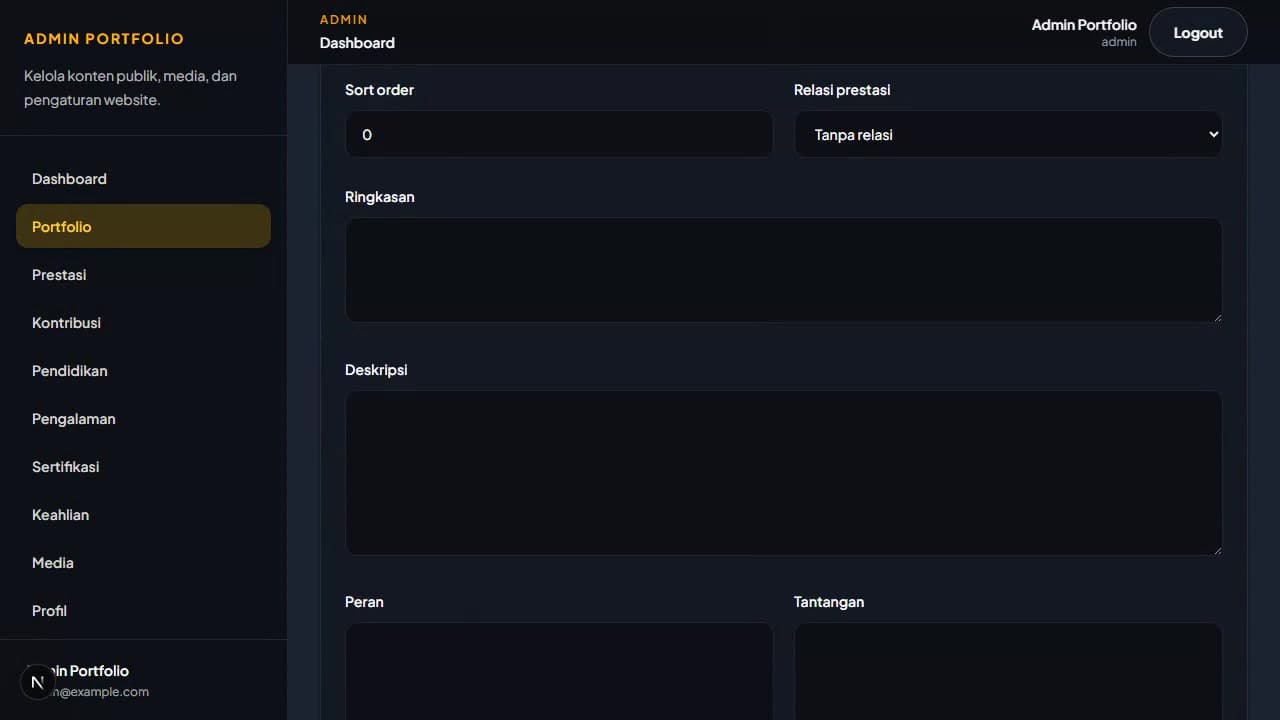Focus the Sort order input field

[559, 134]
